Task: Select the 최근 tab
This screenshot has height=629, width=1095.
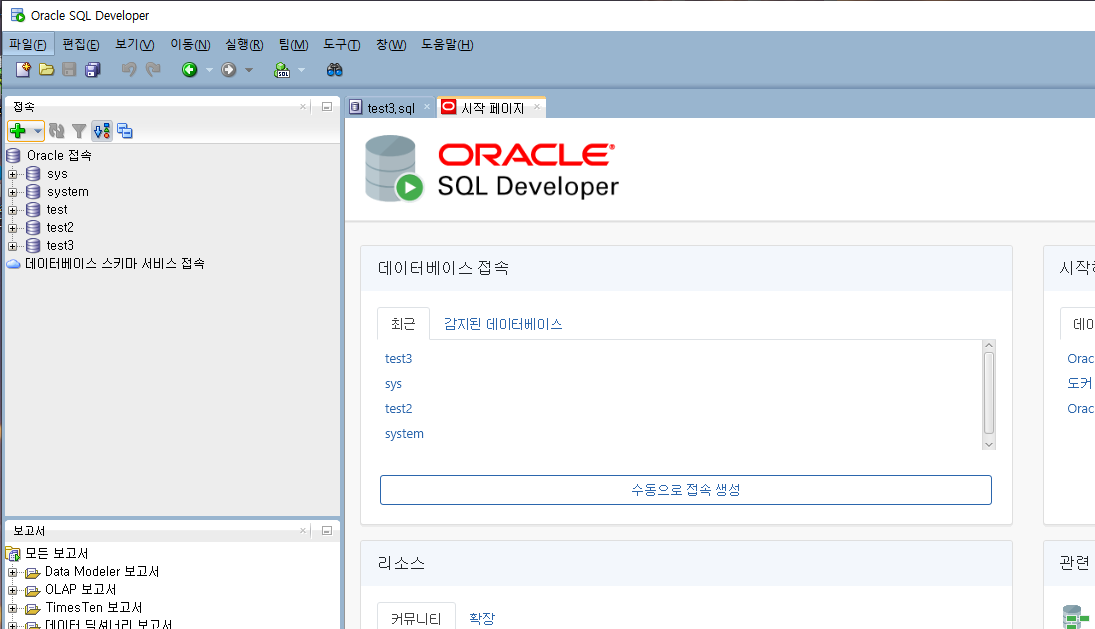Action: tap(403, 324)
